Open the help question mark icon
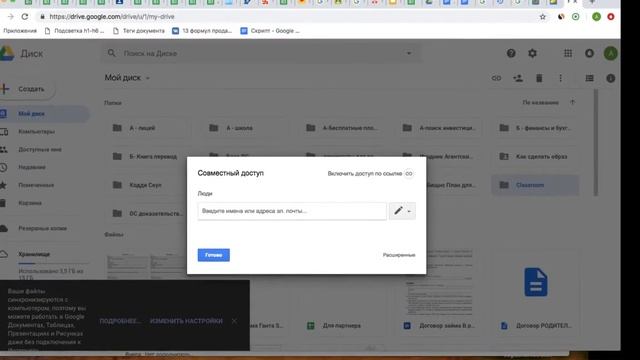Screen dimensions: 640x360 coord(511,53)
